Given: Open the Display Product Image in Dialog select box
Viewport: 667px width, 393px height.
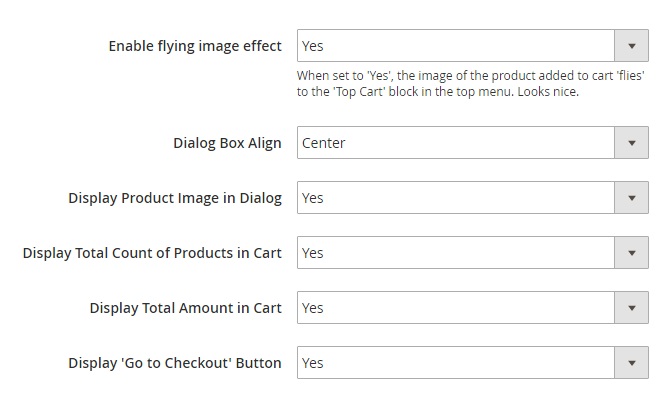Looking at the screenshot, I should click(473, 198).
